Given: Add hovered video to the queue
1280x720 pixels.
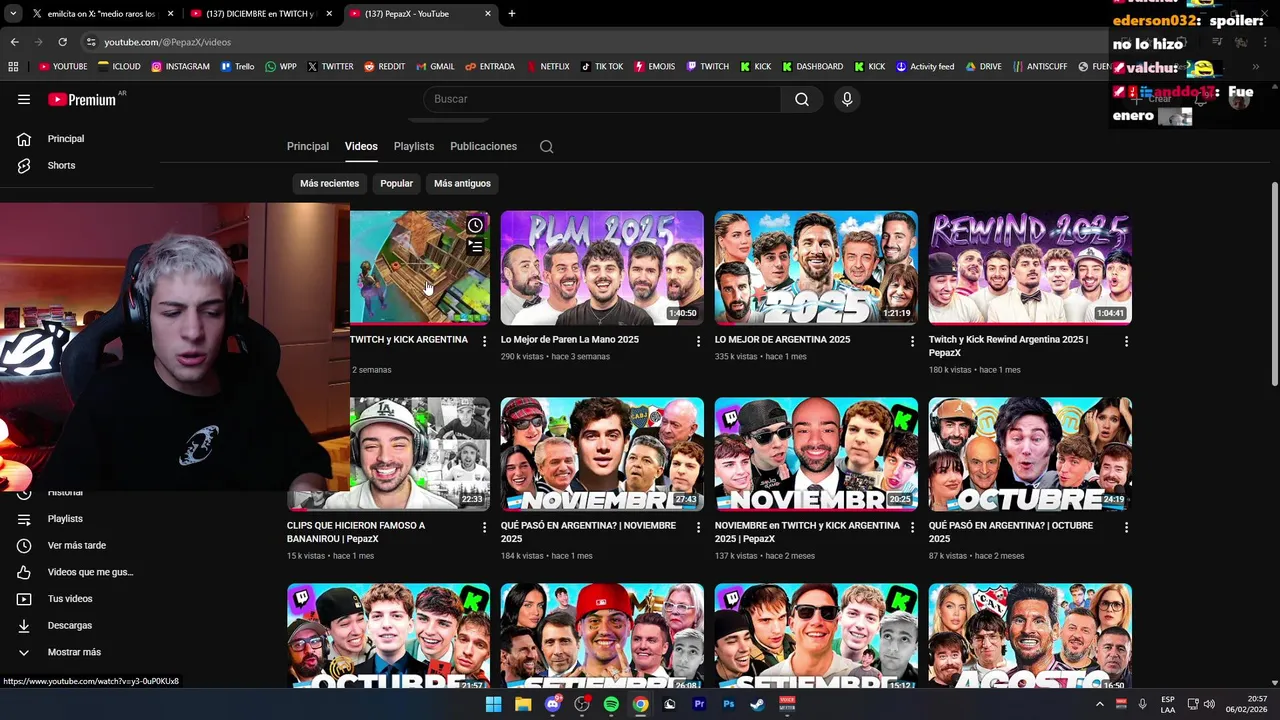Looking at the screenshot, I should 475,246.
